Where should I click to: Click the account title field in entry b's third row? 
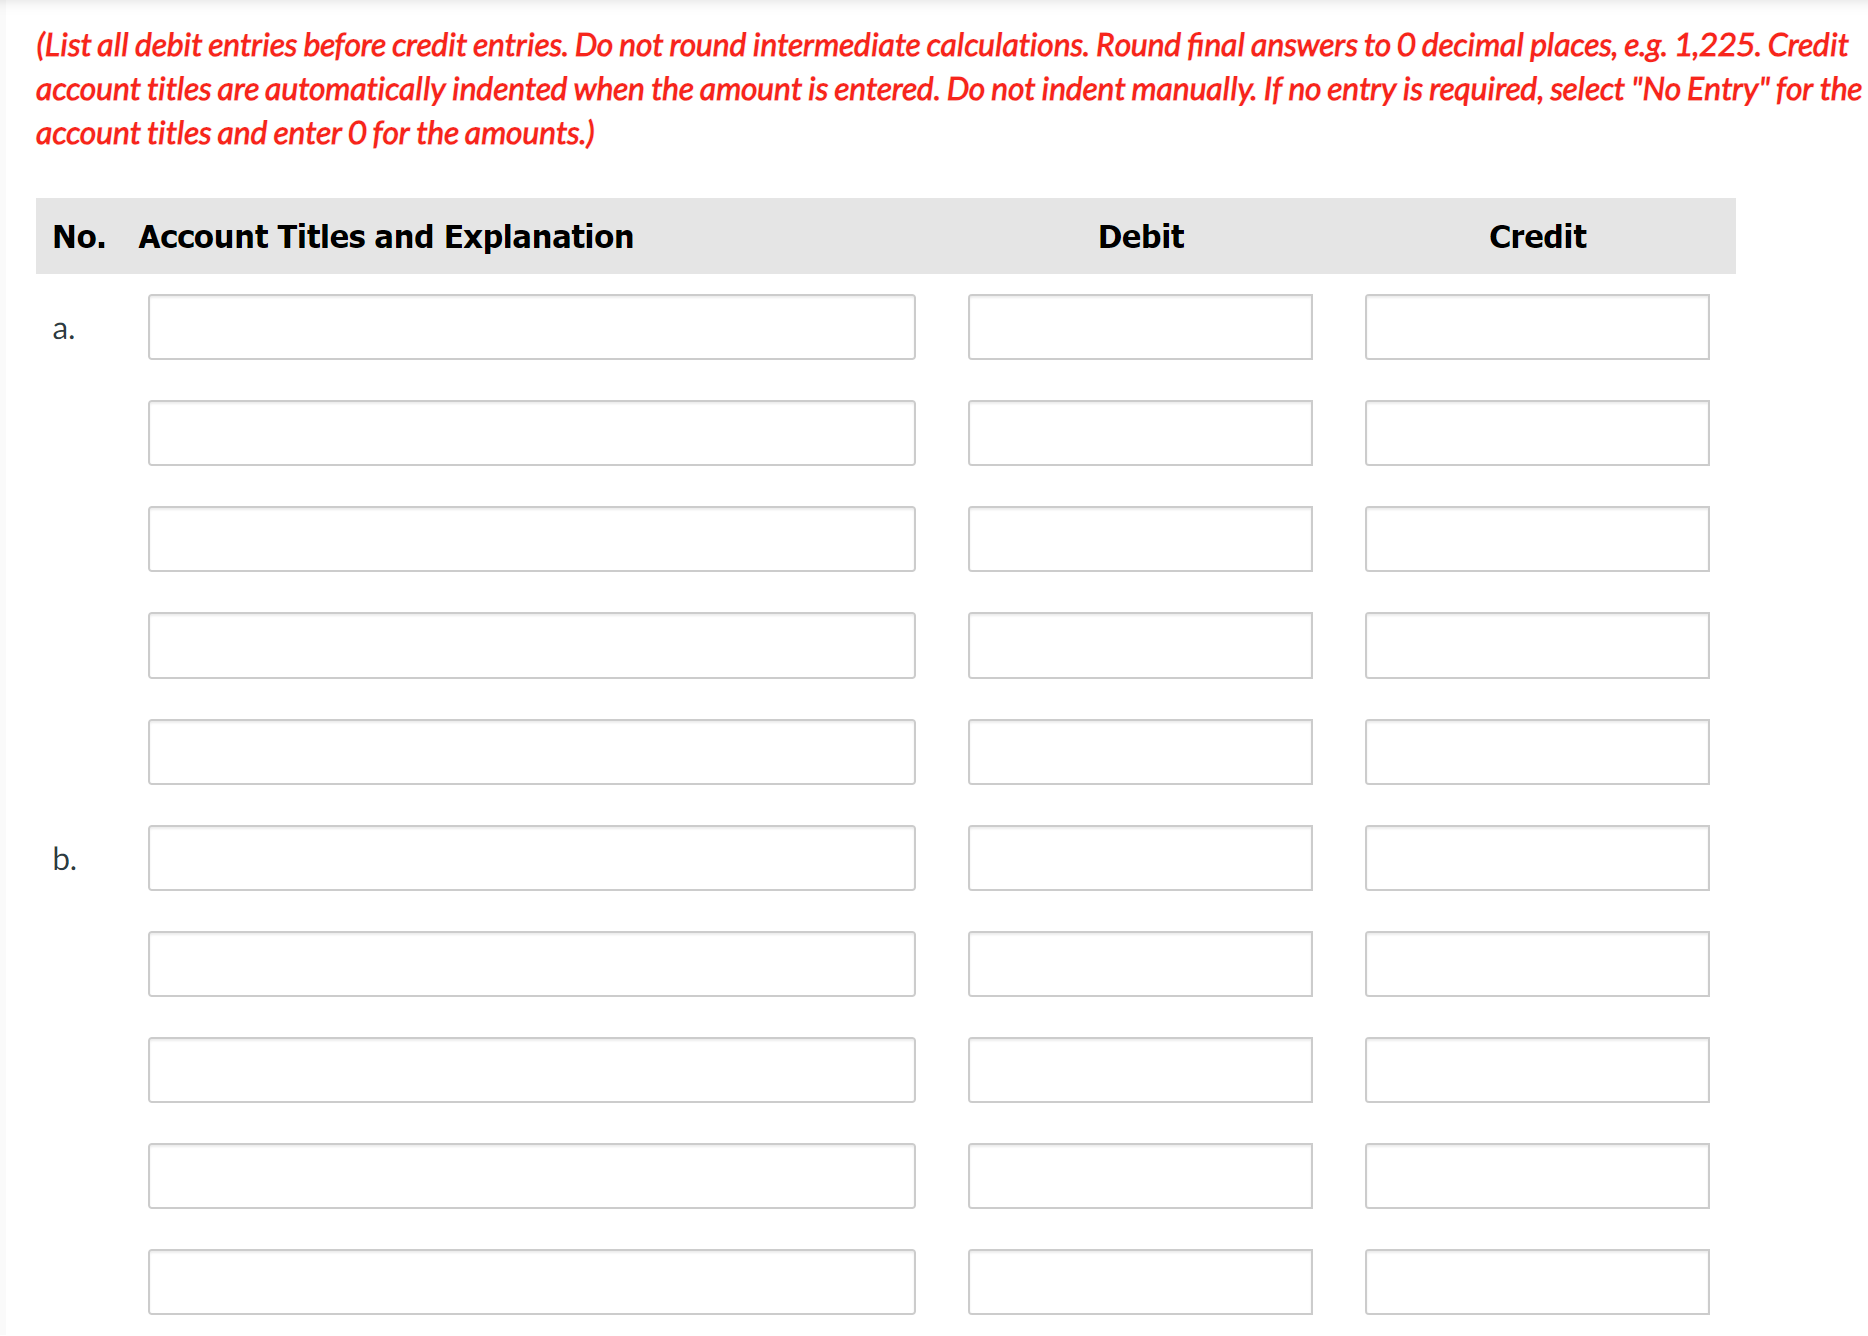coord(531,1070)
